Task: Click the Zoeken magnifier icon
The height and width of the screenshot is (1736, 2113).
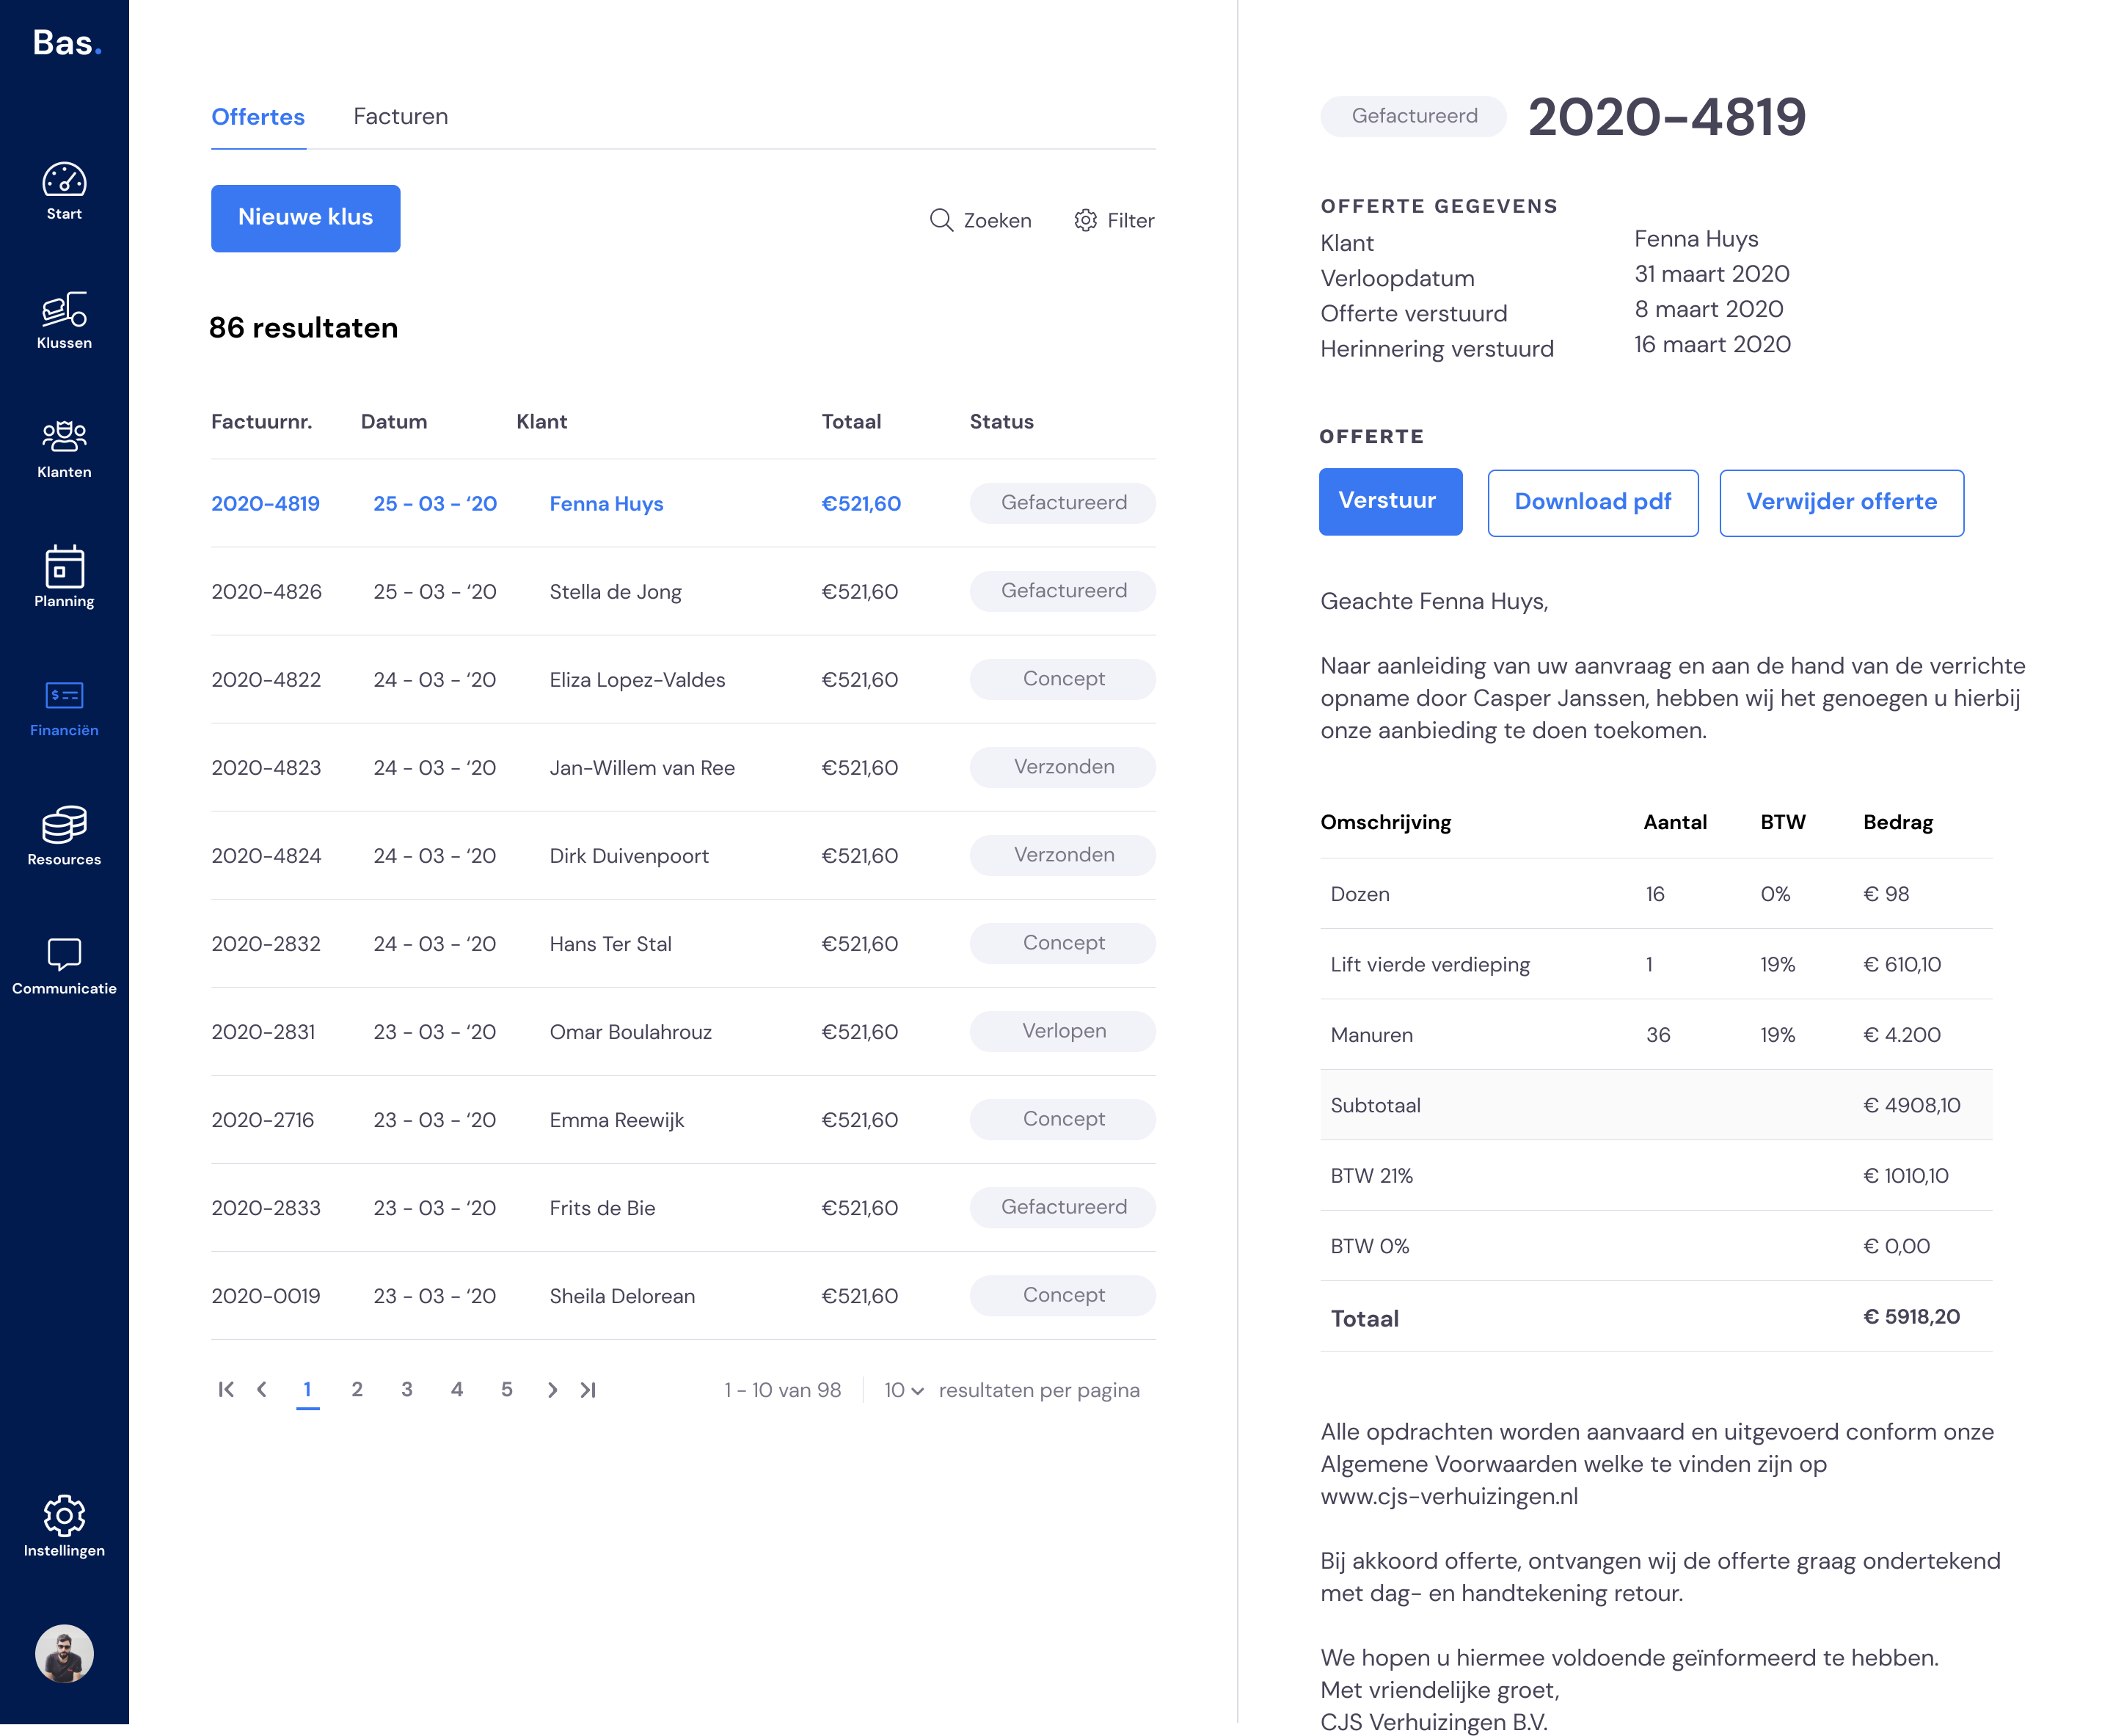Action: pyautogui.click(x=941, y=220)
